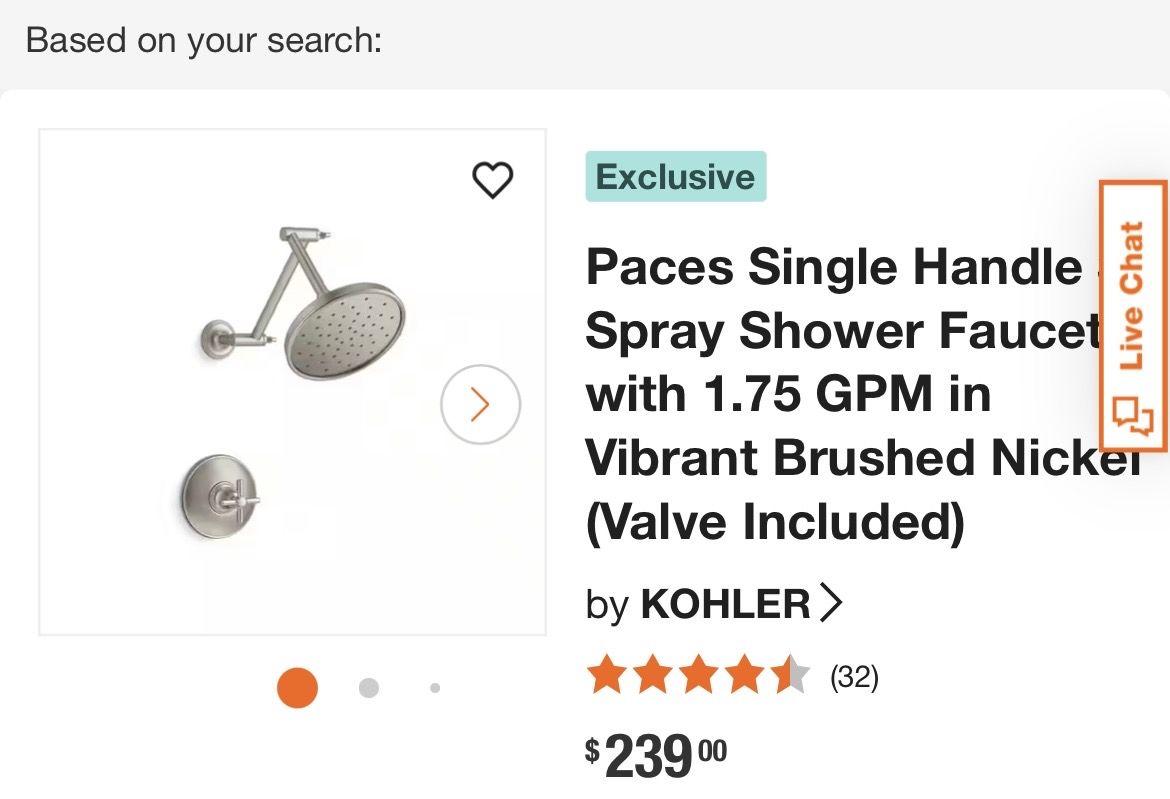
Task: Click the Exclusive badge
Action: click(675, 177)
